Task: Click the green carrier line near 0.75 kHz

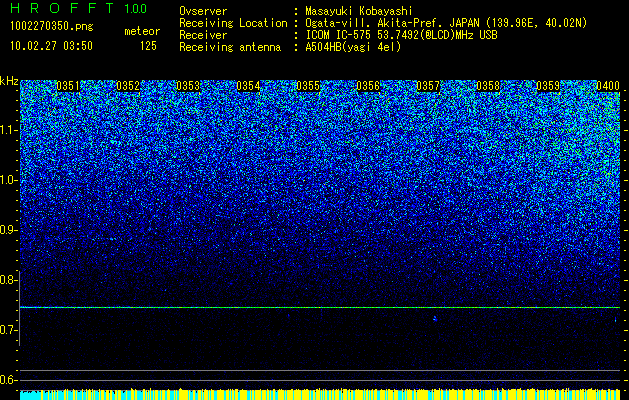Action: tap(320, 307)
